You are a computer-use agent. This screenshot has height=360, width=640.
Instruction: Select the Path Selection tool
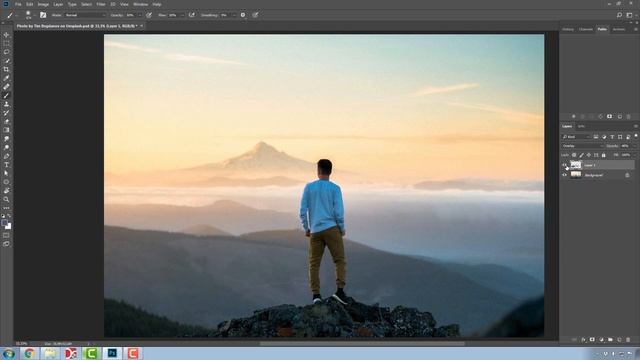tap(6, 173)
